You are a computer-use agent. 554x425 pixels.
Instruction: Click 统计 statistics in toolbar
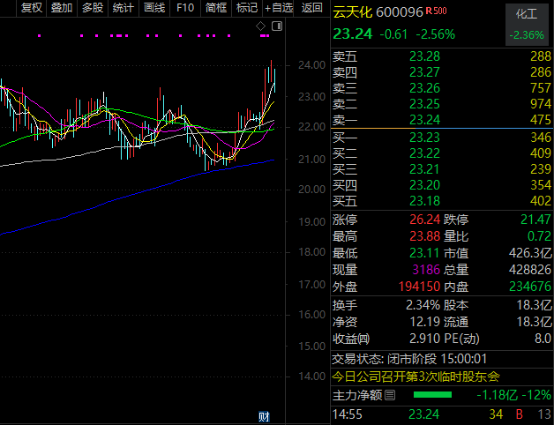(x=123, y=8)
